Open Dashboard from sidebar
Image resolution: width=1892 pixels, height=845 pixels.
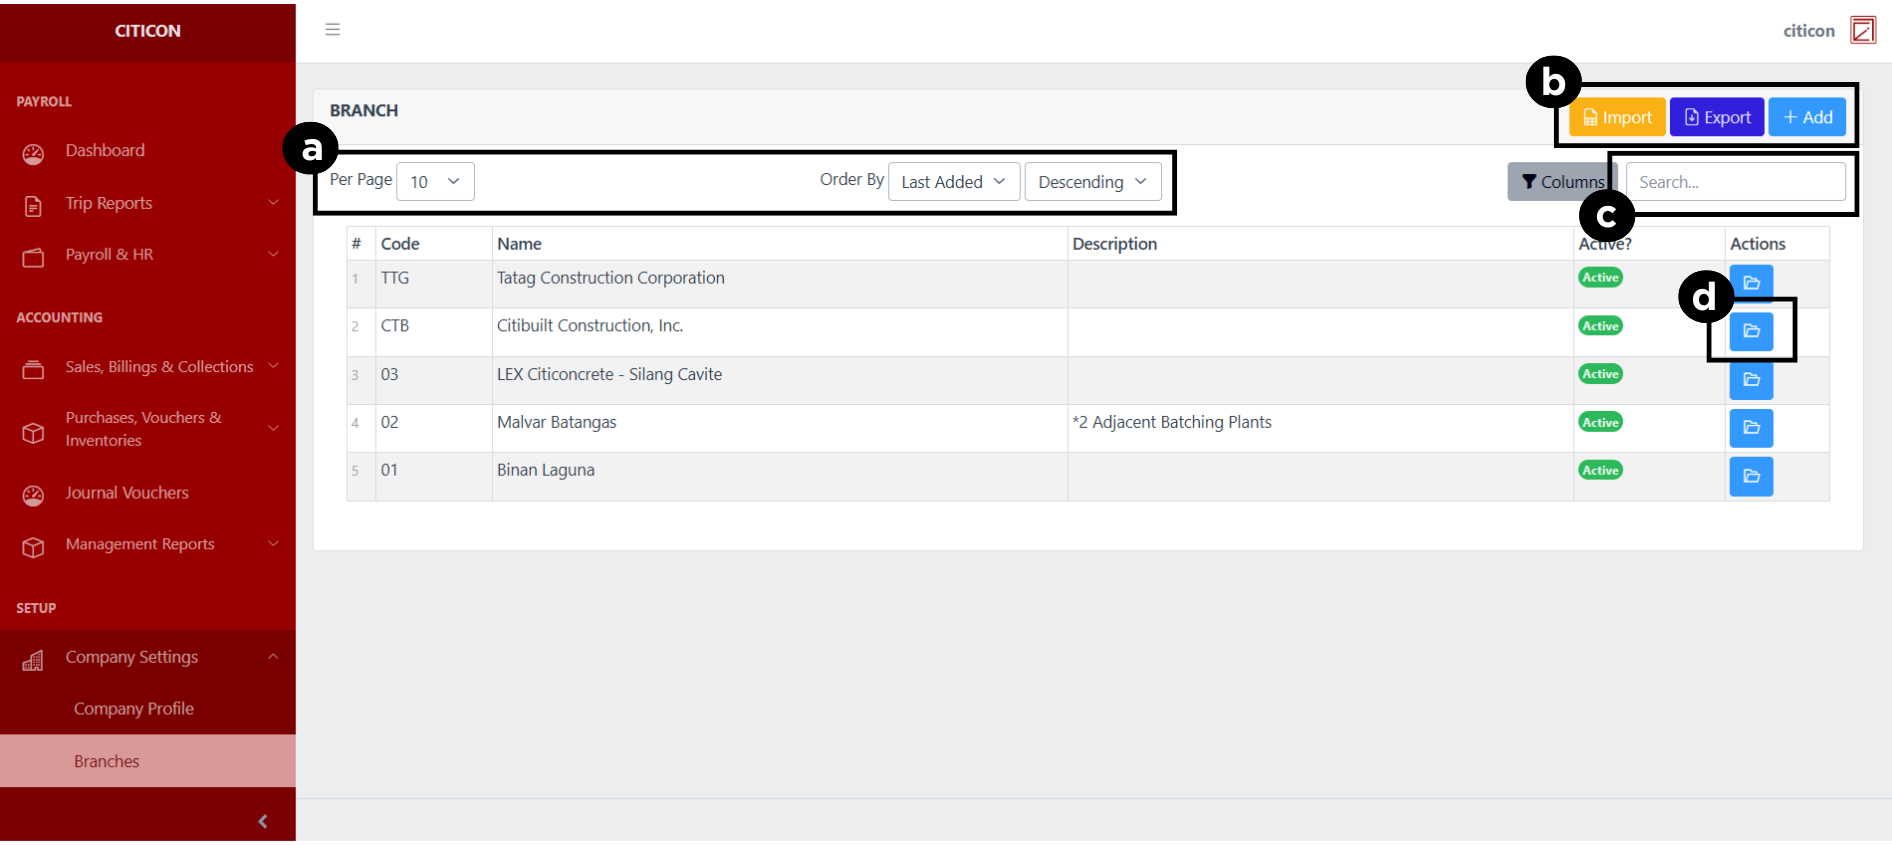click(x=105, y=151)
